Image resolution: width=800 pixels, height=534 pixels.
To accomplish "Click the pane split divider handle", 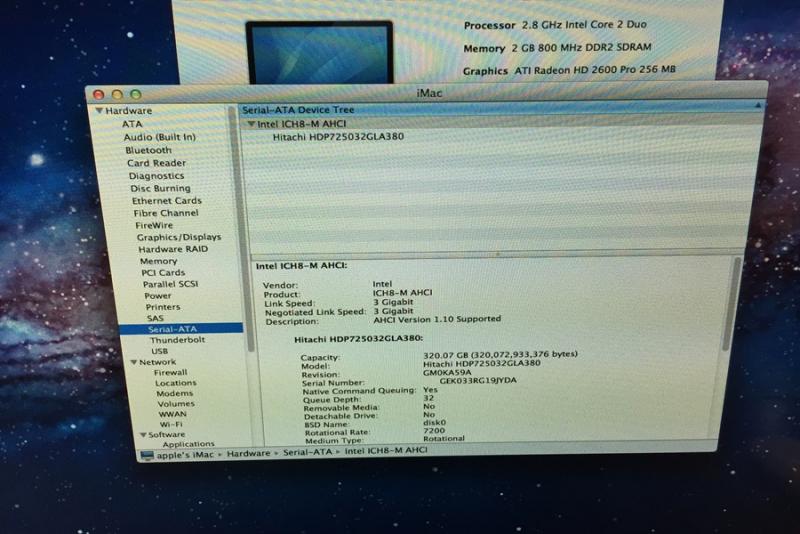I will click(497, 252).
